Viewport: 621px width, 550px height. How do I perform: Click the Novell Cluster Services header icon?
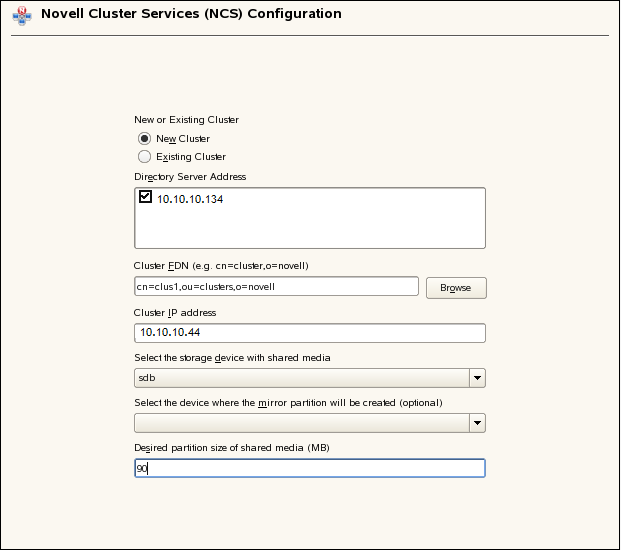22,15
